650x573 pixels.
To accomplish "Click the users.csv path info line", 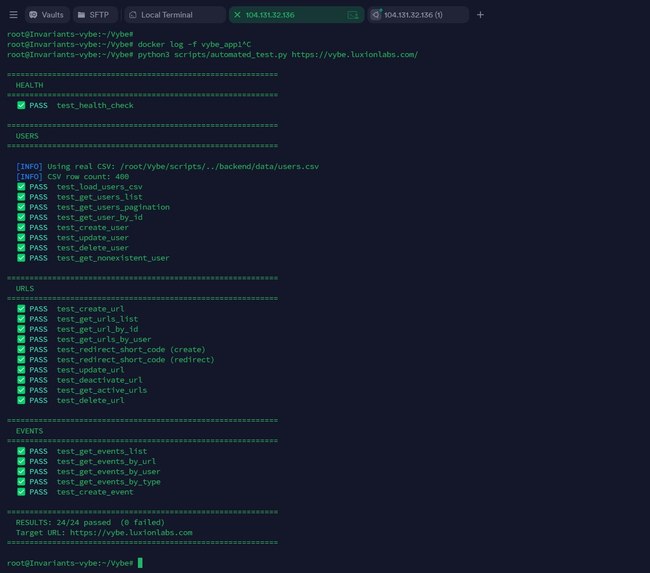I will click(167, 166).
